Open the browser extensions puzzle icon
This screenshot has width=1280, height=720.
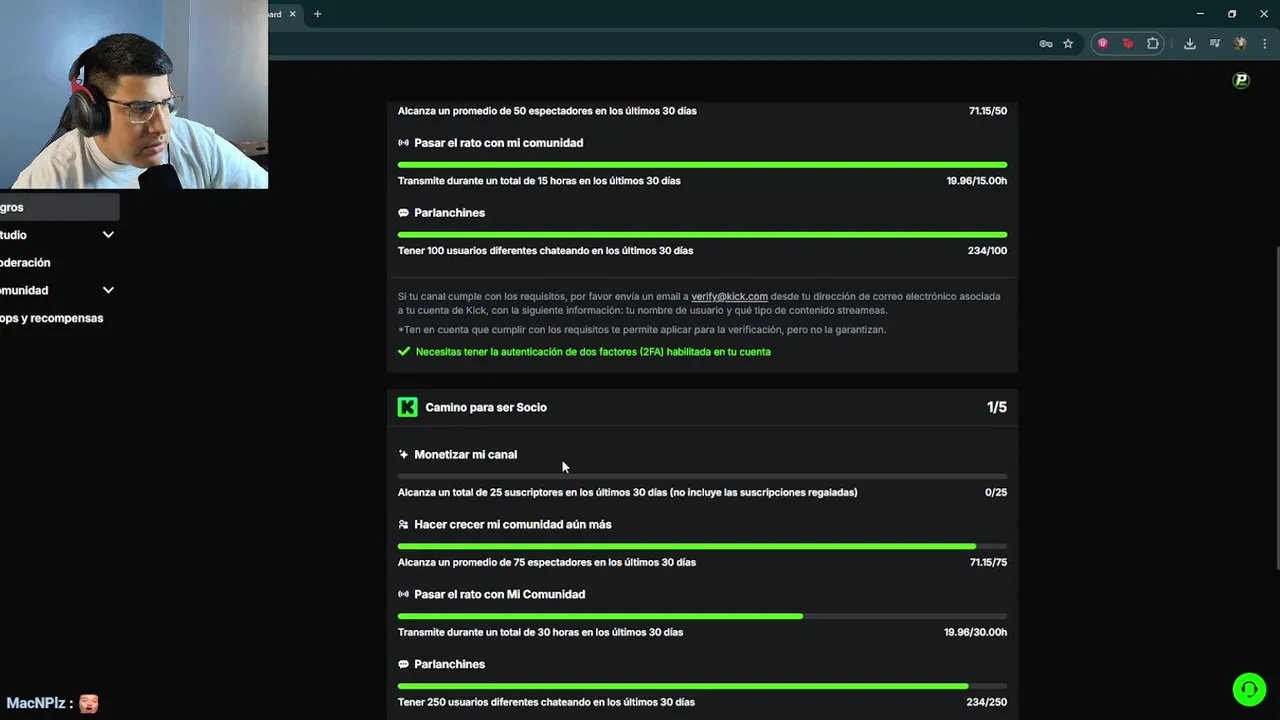pyautogui.click(x=1153, y=44)
